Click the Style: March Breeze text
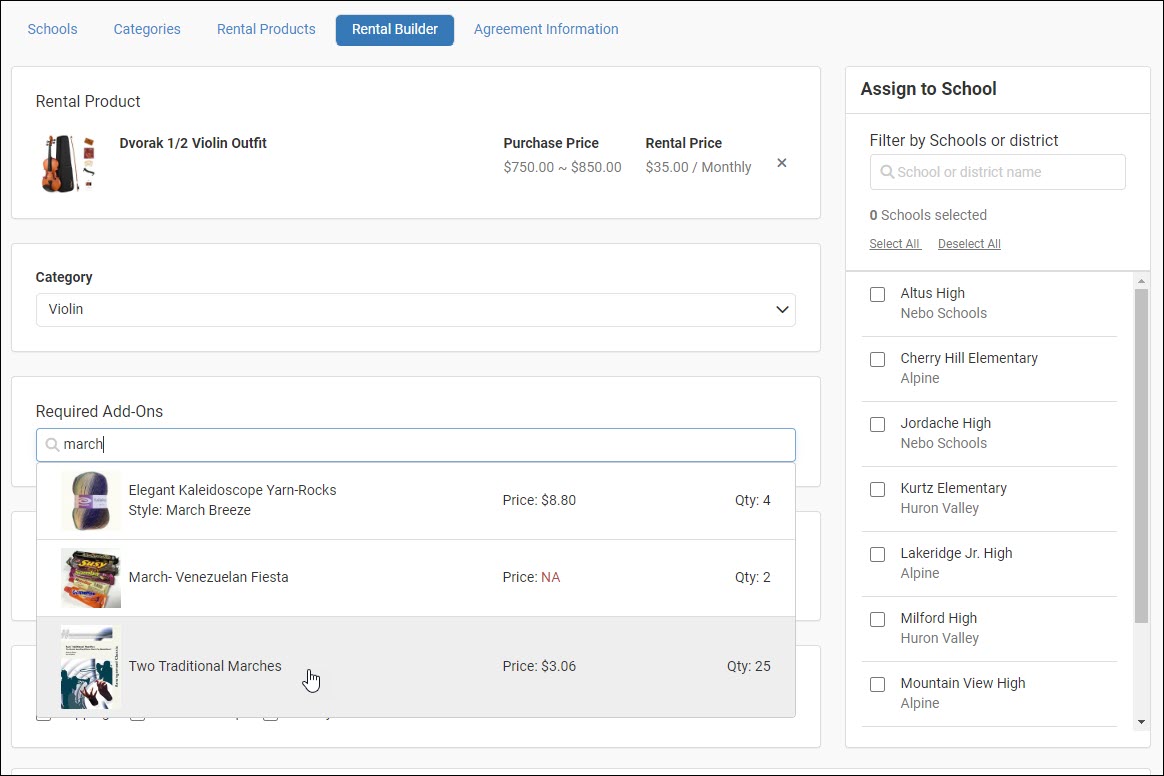This screenshot has height=776, width=1164. click(x=189, y=510)
